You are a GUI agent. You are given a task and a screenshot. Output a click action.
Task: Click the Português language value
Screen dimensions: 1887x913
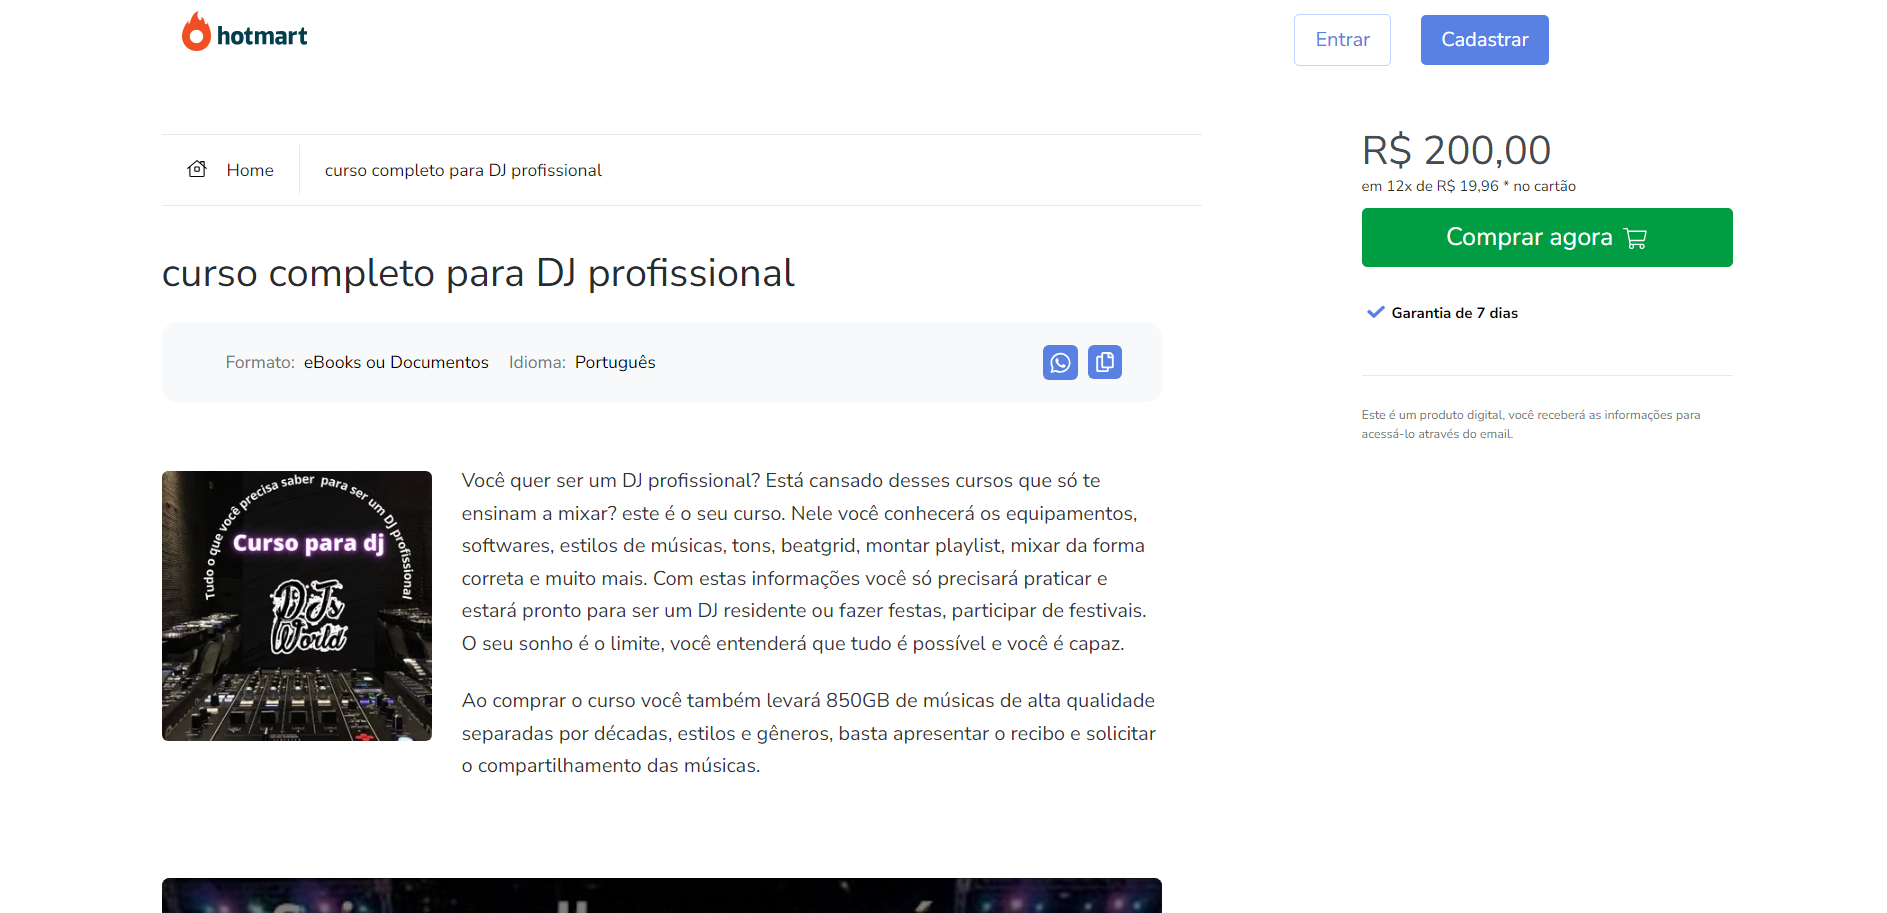tap(615, 363)
